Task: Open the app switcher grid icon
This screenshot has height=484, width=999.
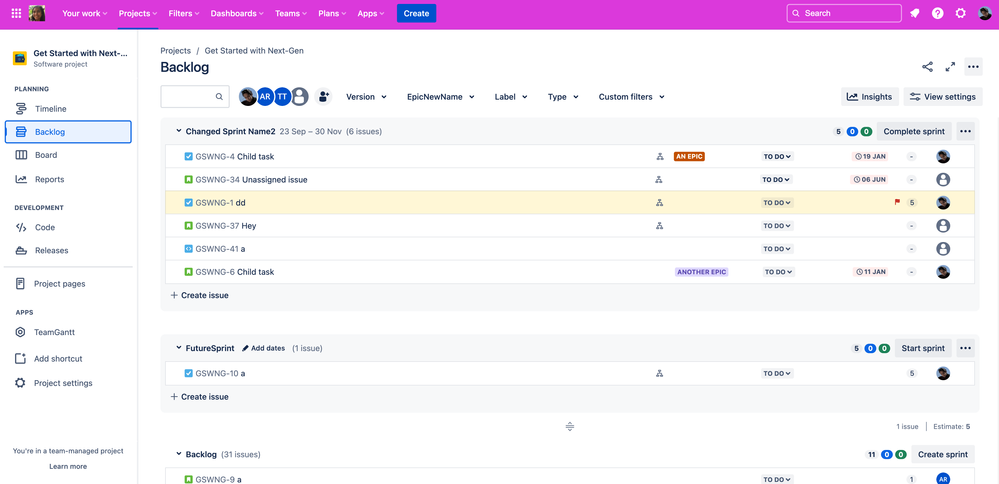Action: point(17,13)
